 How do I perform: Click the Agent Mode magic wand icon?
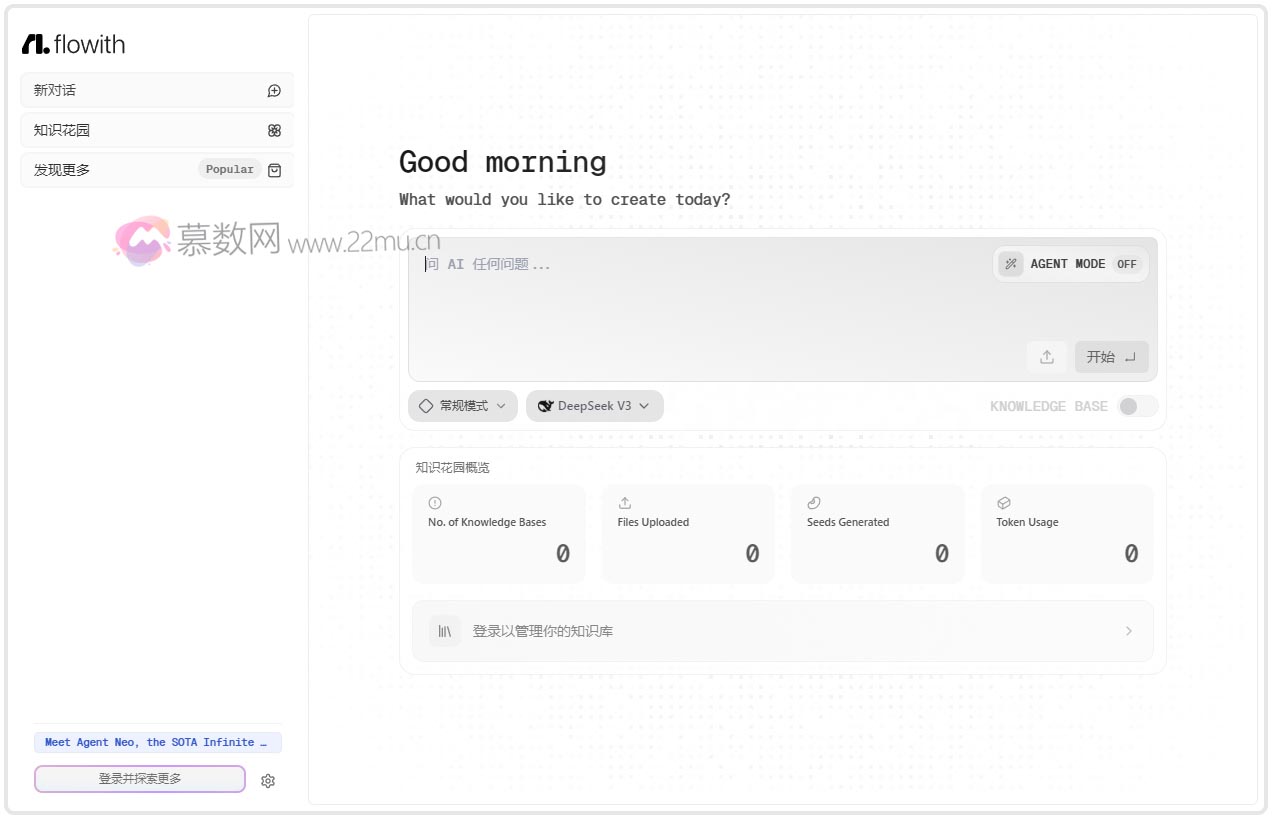tap(1011, 264)
